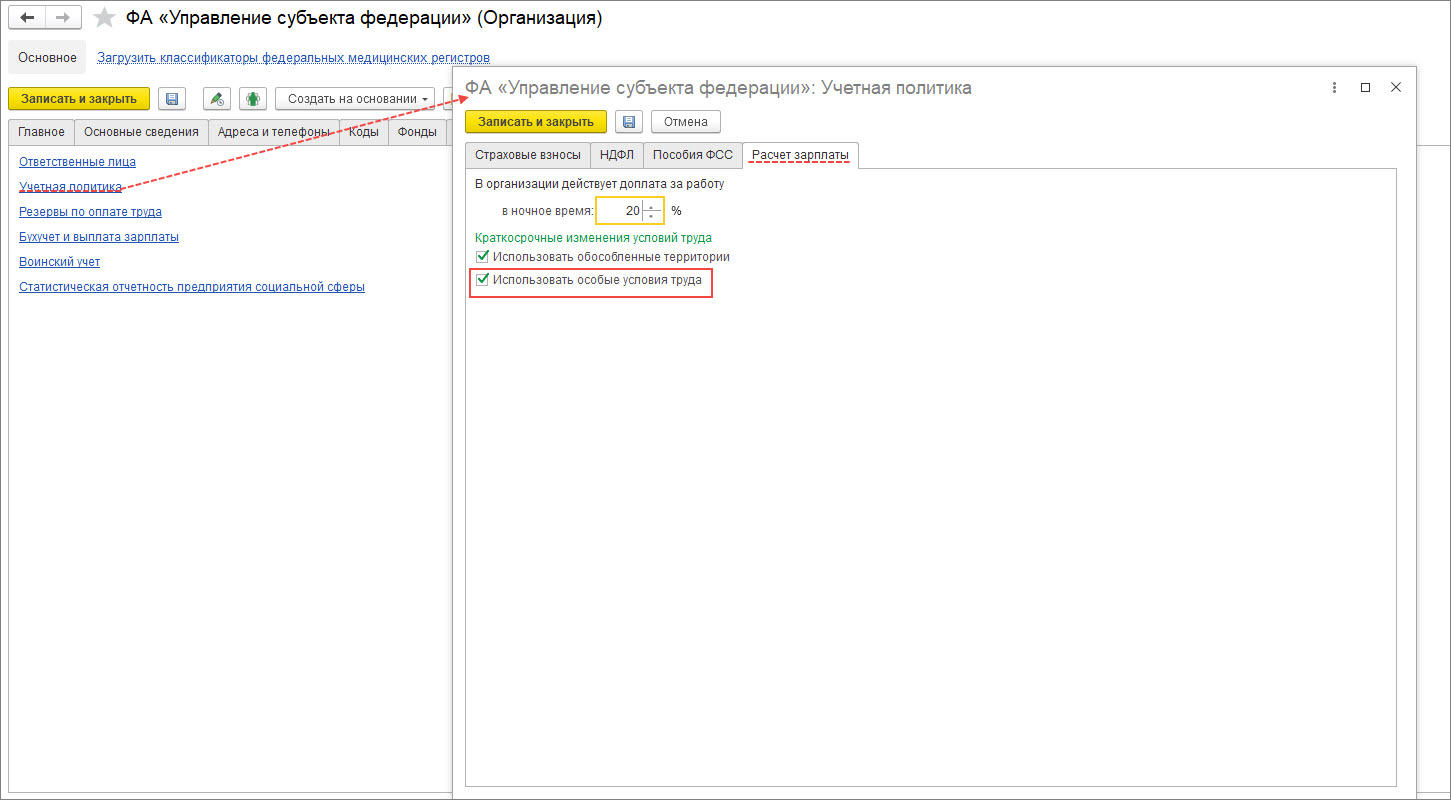The width and height of the screenshot is (1451, 800).
Task: Open the Резервы по оплате труда link
Action: (90, 211)
